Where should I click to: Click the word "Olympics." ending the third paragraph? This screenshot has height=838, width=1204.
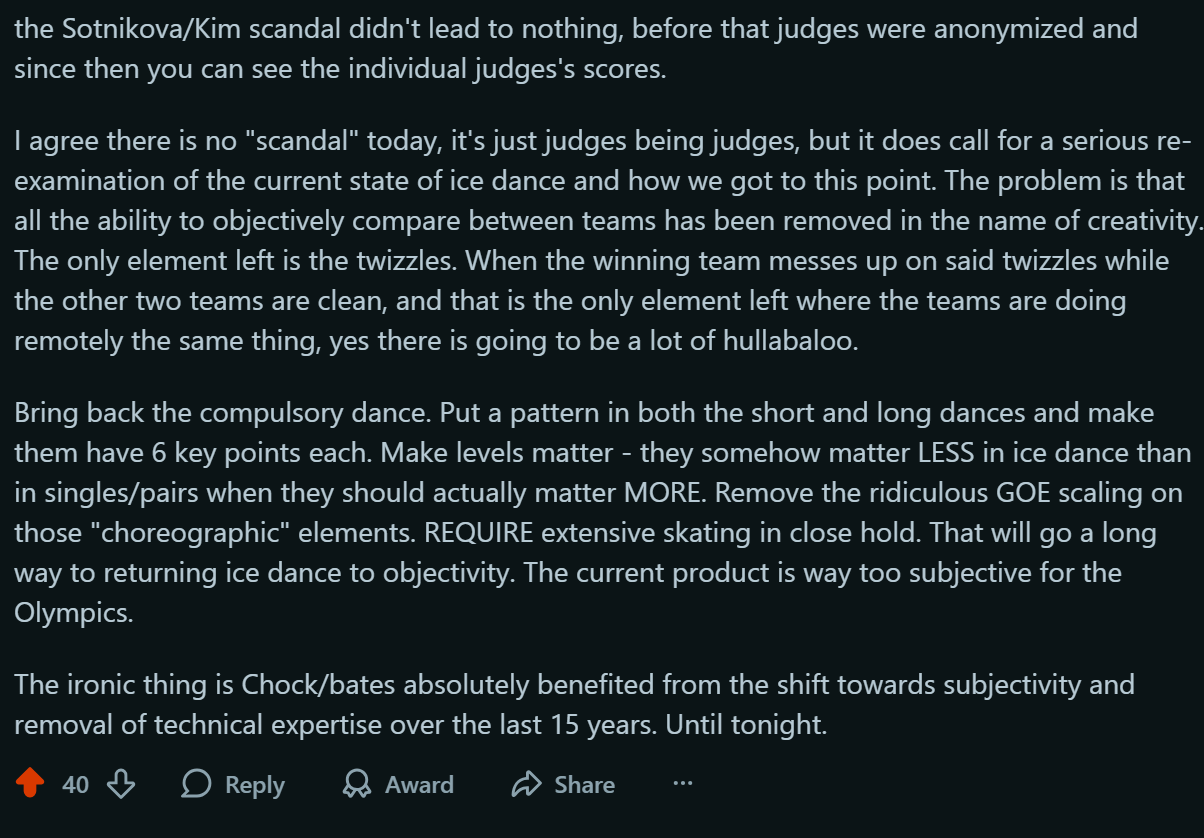(73, 613)
